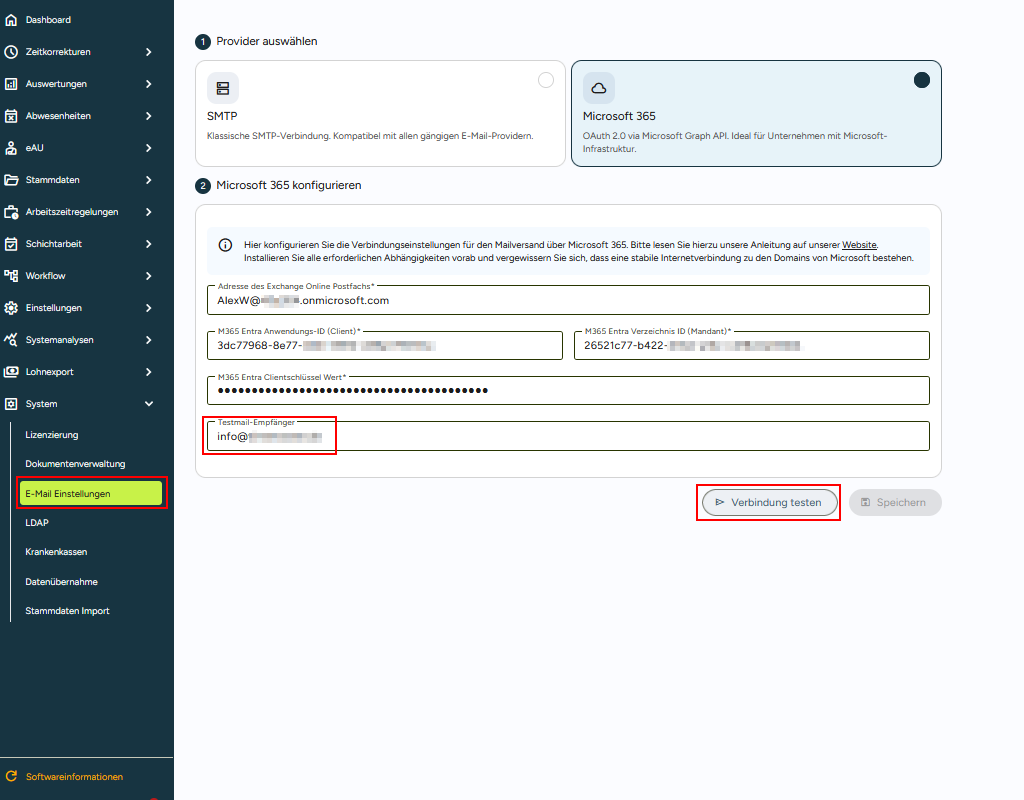Click the Zeitkorrekturen clock icon

(11, 52)
